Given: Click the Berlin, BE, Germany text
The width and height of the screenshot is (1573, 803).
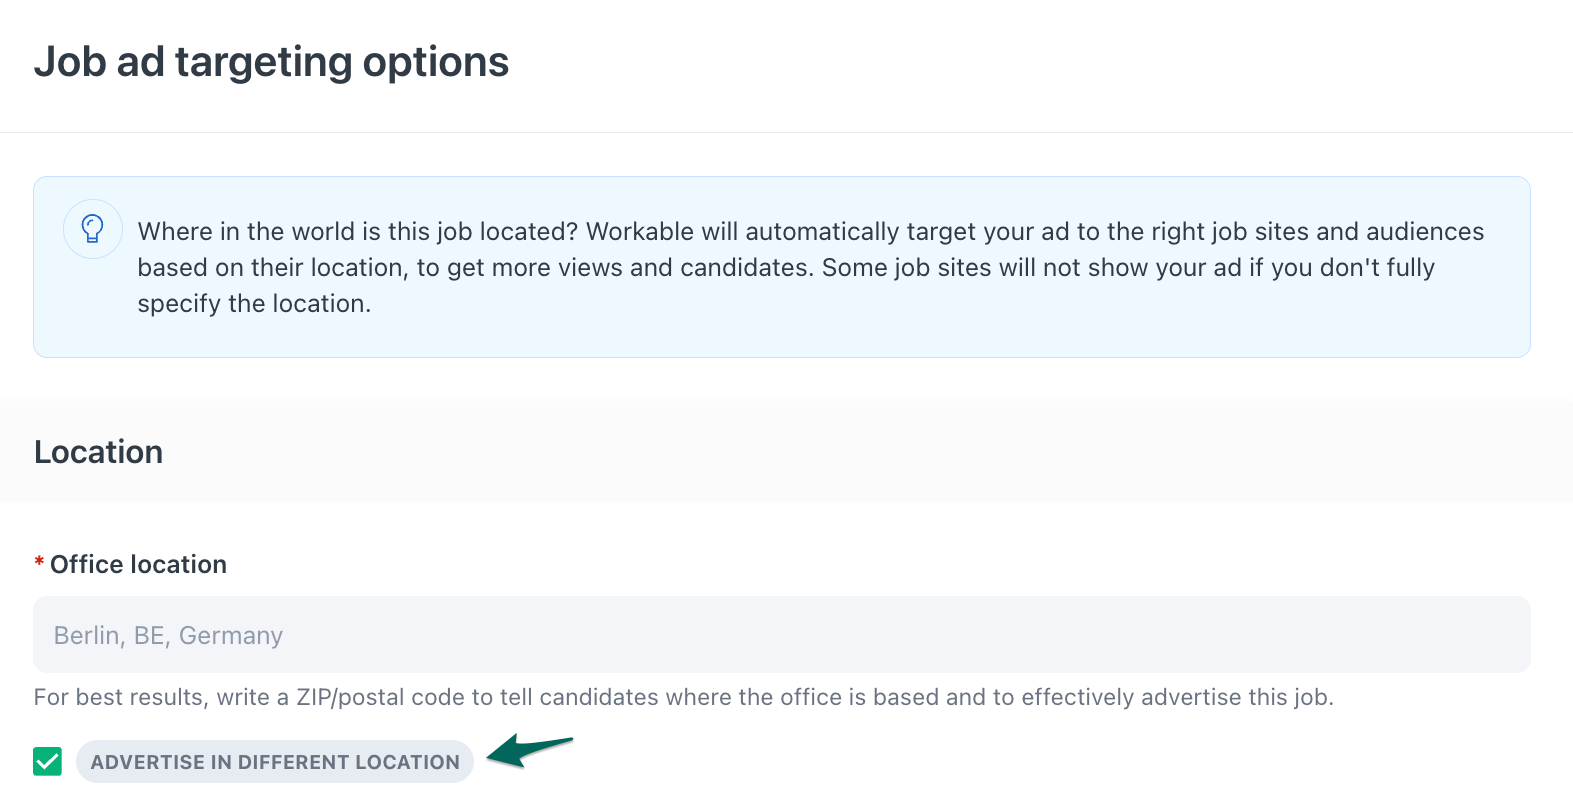Looking at the screenshot, I should click(168, 636).
